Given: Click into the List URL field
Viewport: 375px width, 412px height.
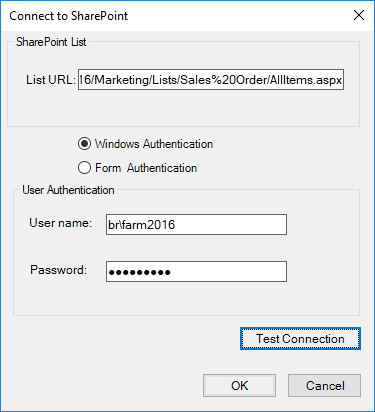Looking at the screenshot, I should [211, 80].
